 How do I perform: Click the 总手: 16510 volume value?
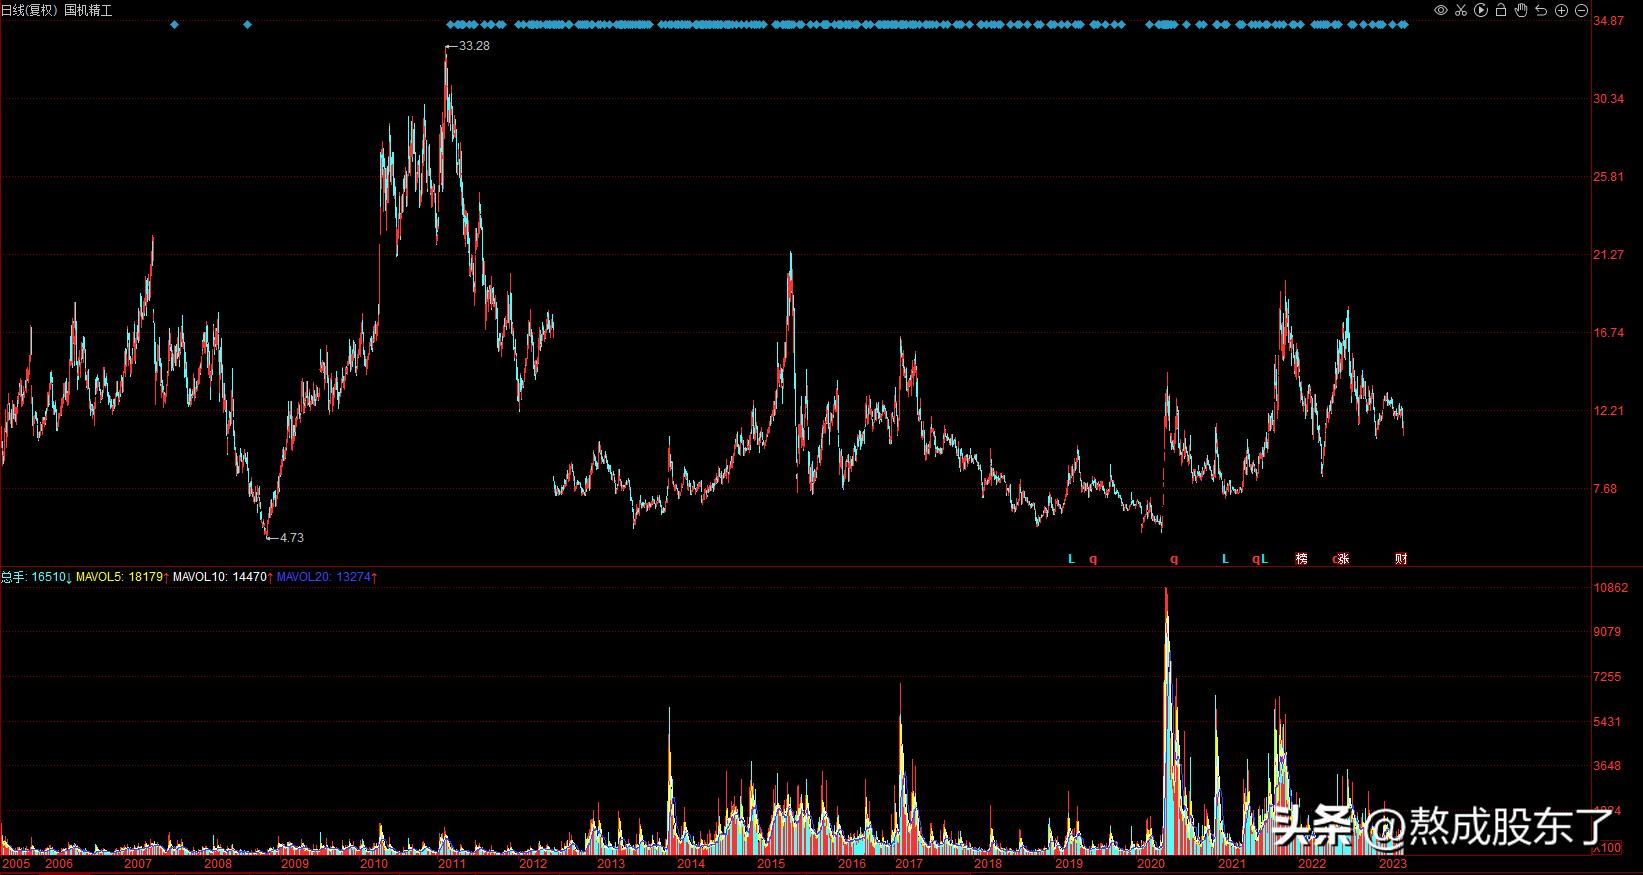[36, 577]
